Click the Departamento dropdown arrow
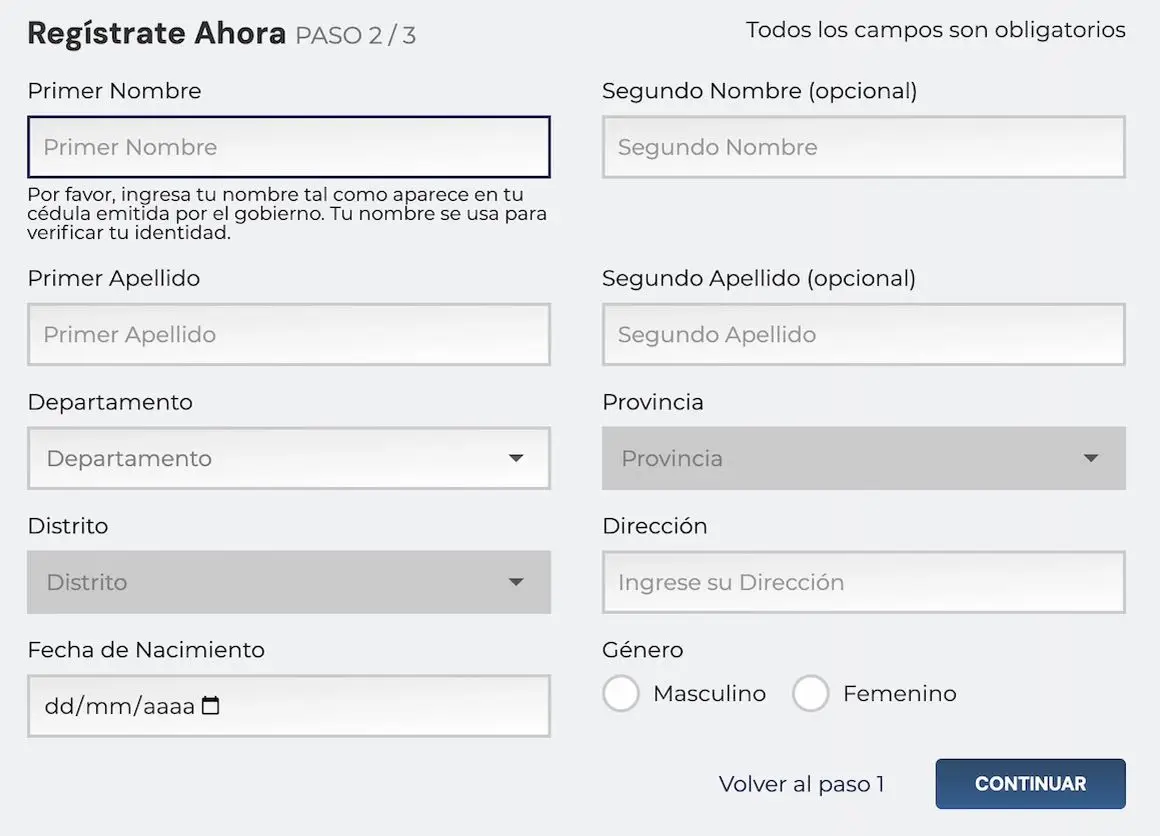This screenshot has height=836, width=1160. (516, 458)
